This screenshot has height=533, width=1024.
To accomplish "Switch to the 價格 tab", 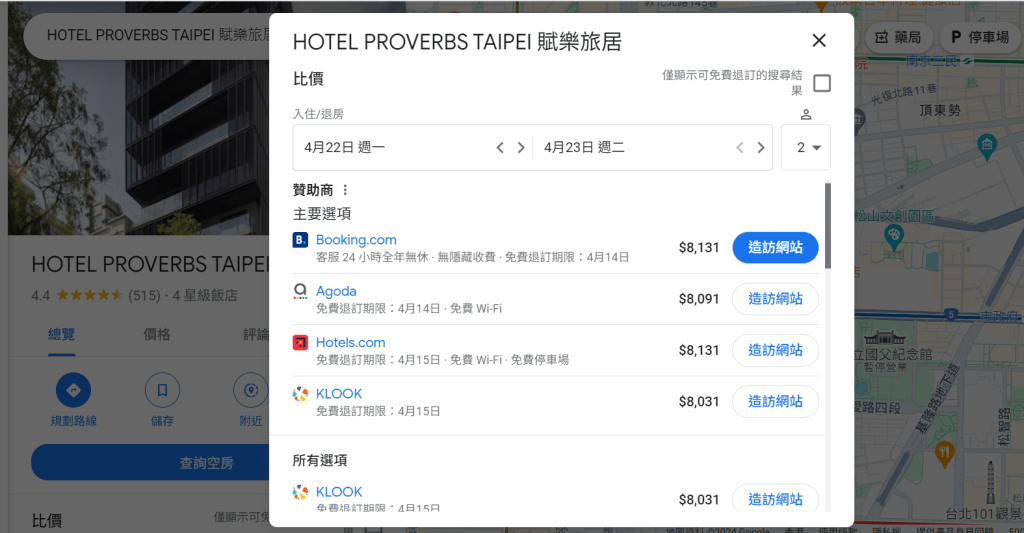I will click(157, 334).
